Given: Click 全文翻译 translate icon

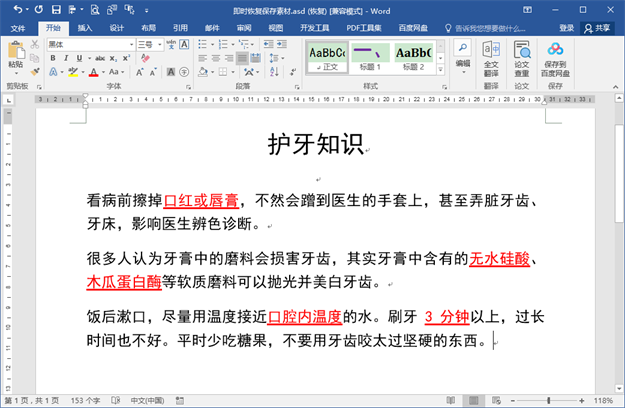Looking at the screenshot, I should pyautogui.click(x=491, y=58).
